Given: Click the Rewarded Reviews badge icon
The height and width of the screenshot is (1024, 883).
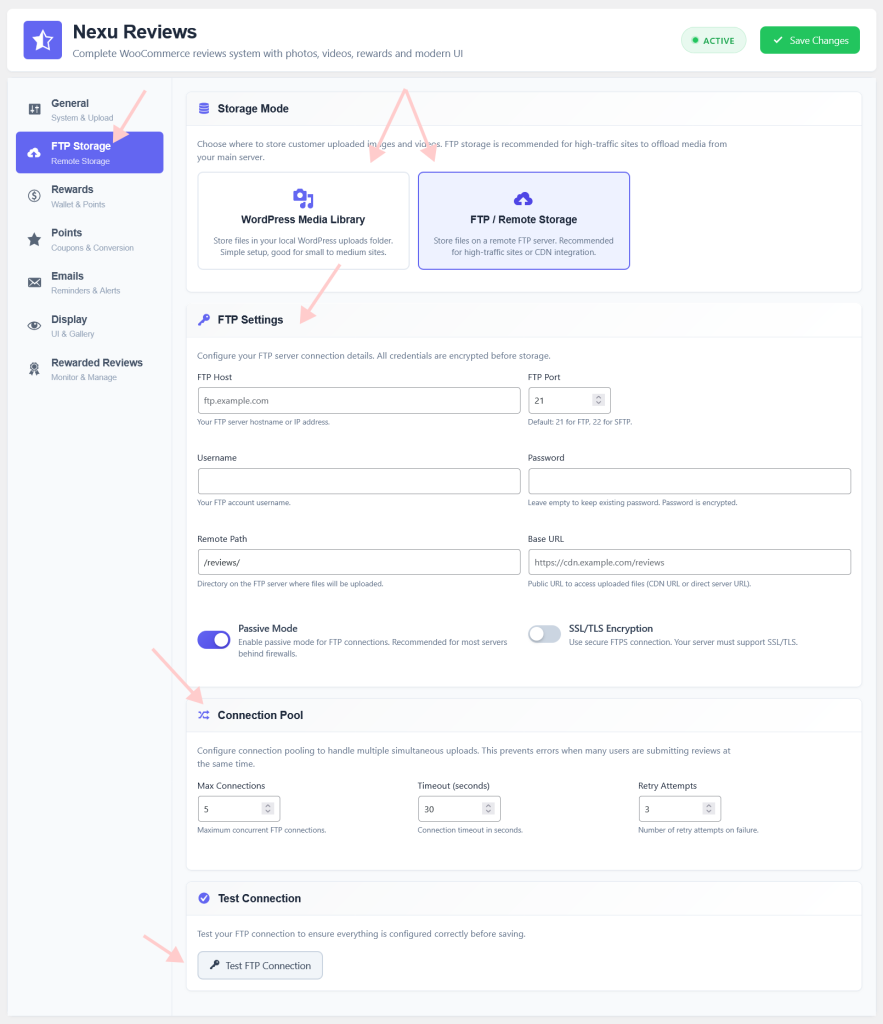Looking at the screenshot, I should point(35,369).
